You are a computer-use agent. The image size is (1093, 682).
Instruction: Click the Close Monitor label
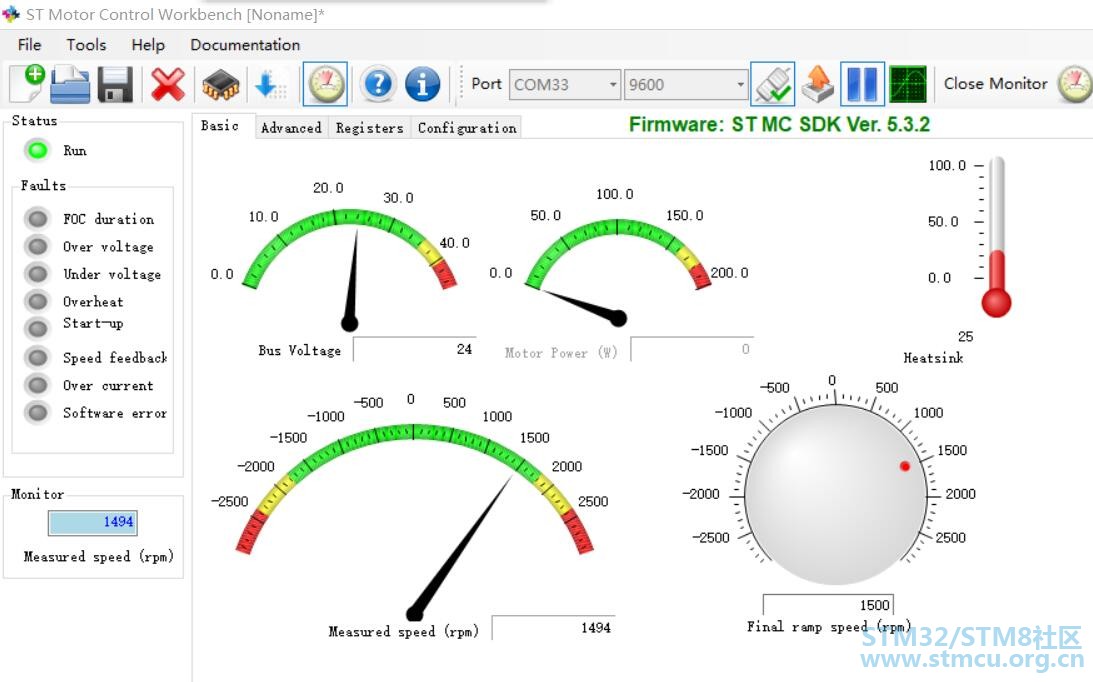tap(995, 84)
